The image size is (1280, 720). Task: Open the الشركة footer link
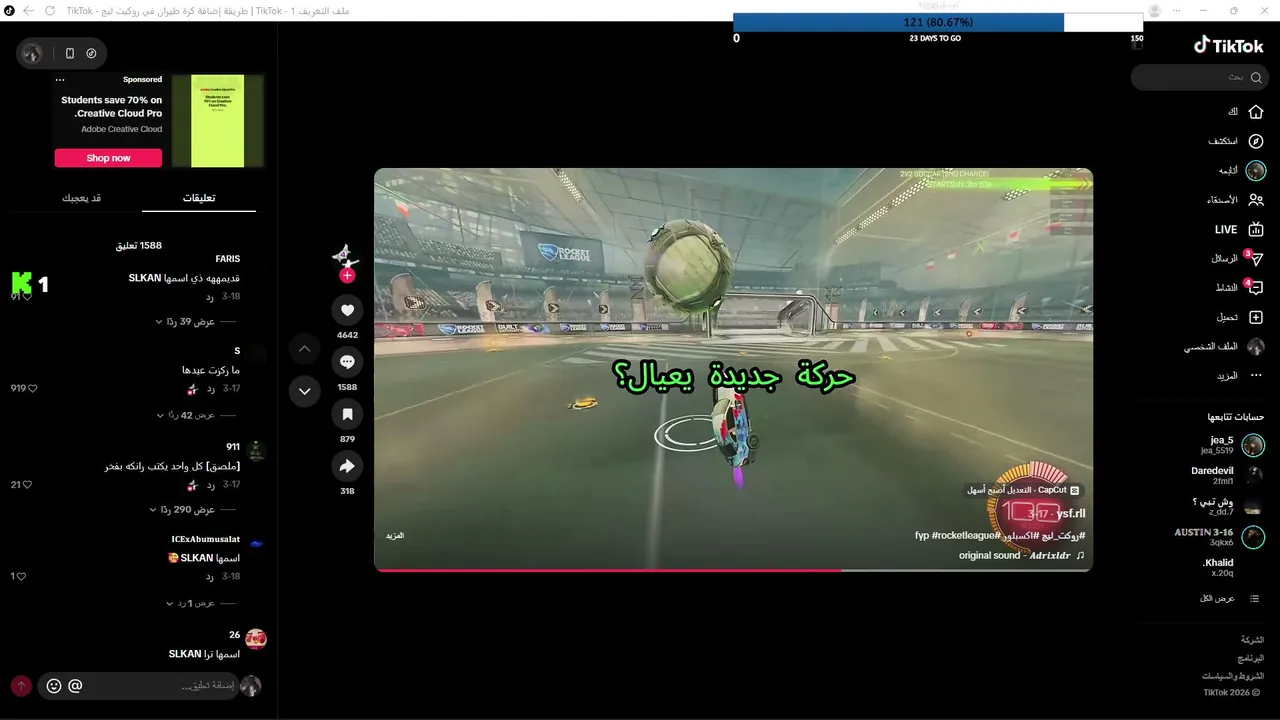1252,639
